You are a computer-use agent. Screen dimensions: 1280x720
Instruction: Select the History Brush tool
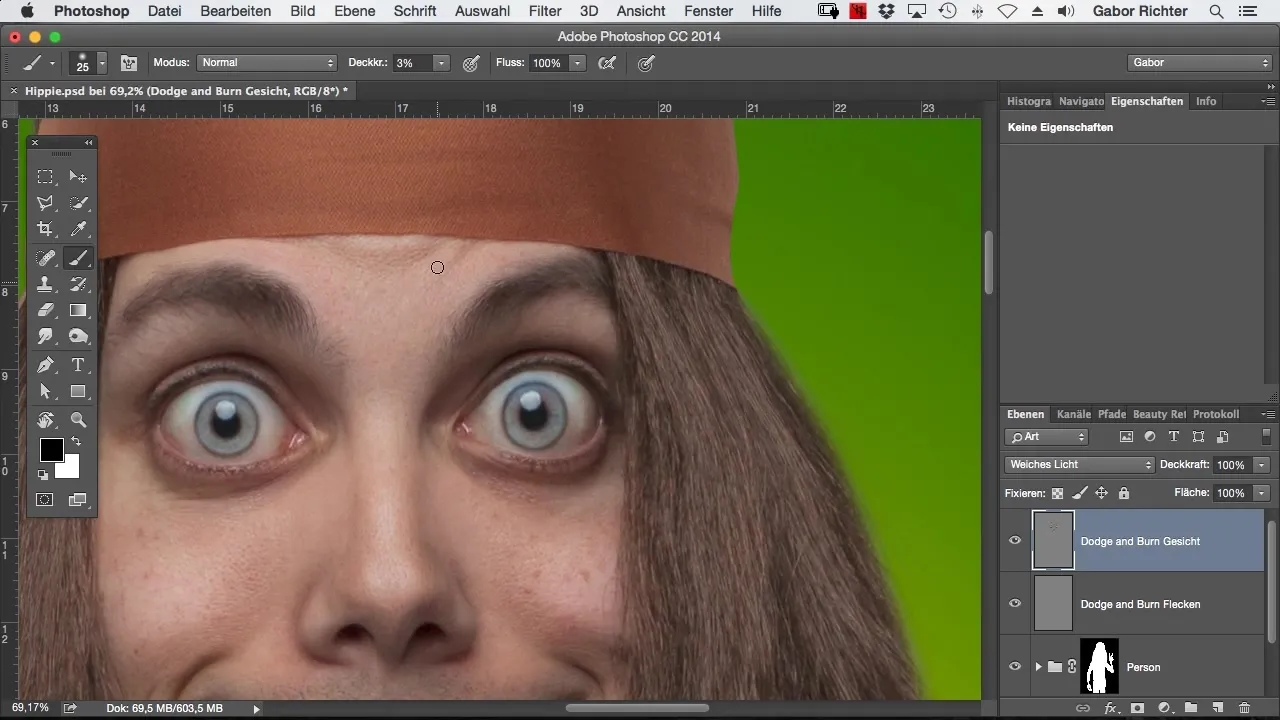tap(78, 284)
